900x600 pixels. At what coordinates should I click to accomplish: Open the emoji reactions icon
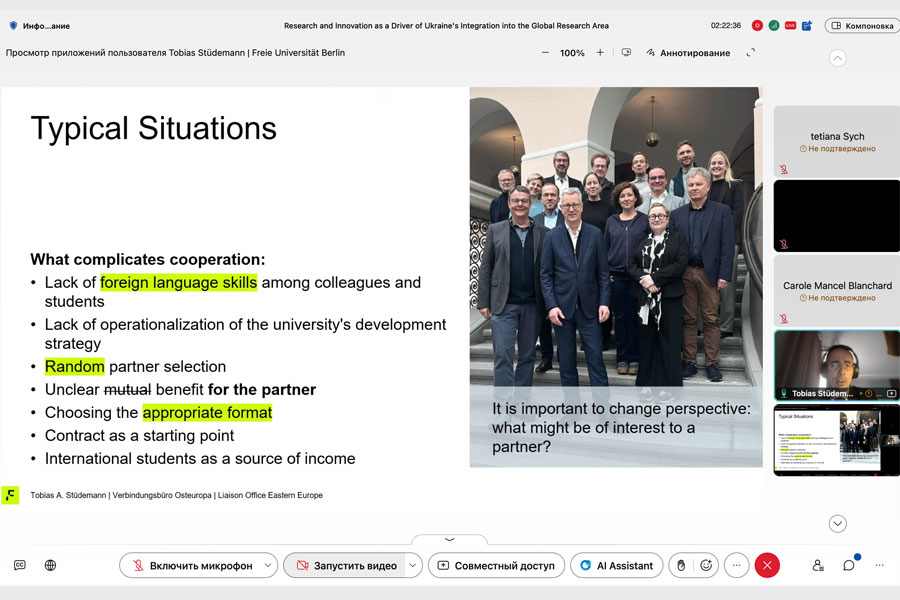pyautogui.click(x=706, y=565)
